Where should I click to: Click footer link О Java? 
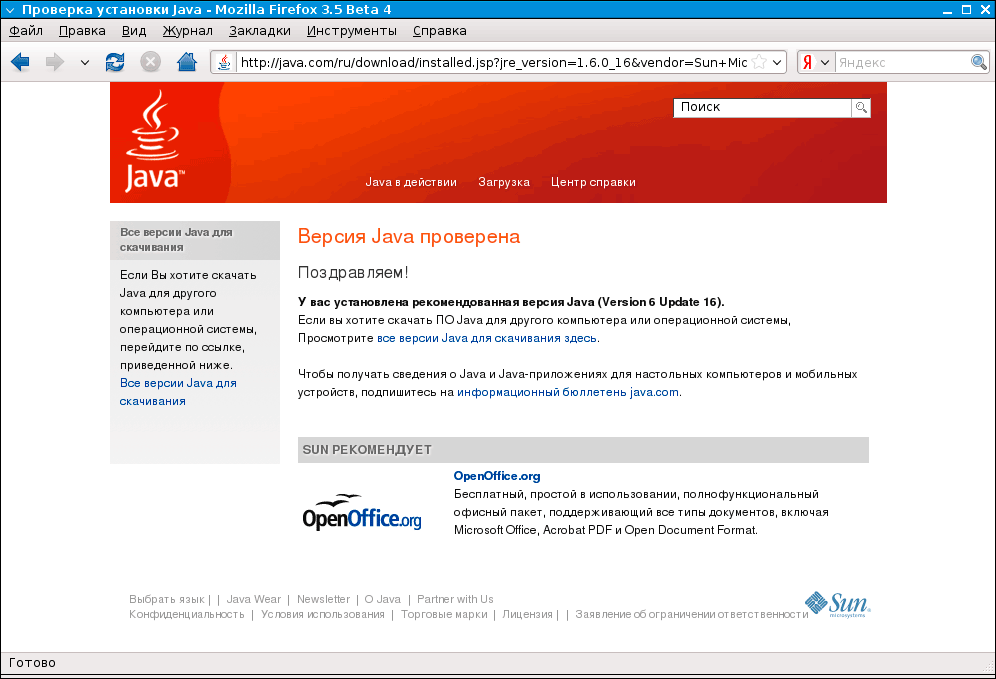click(382, 599)
